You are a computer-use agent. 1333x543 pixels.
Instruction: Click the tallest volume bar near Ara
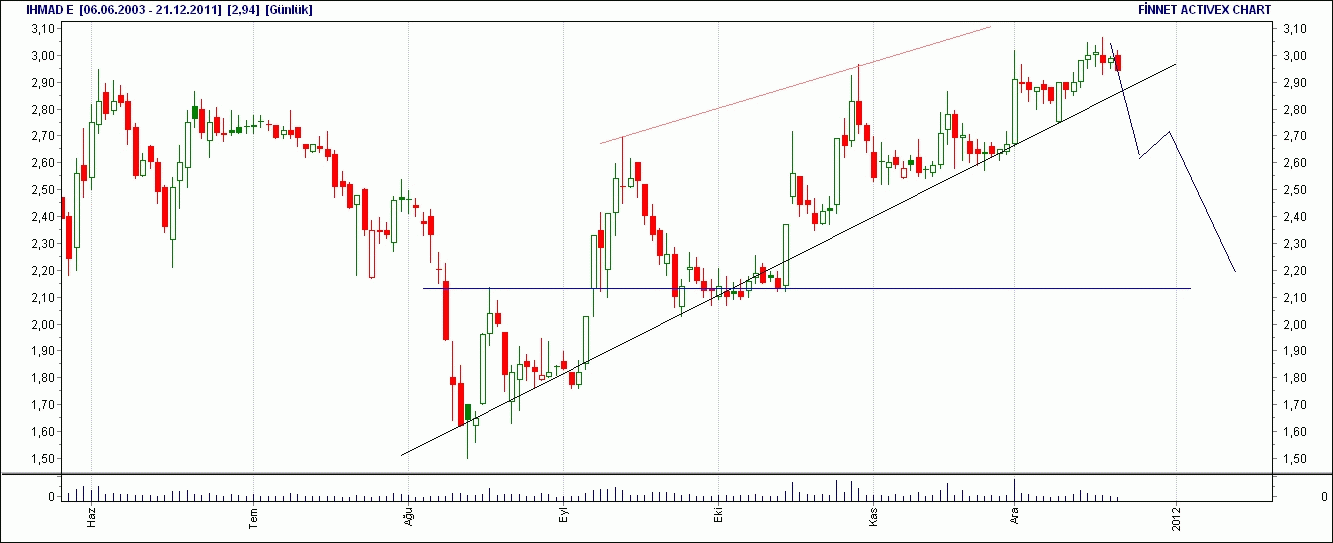1014,489
